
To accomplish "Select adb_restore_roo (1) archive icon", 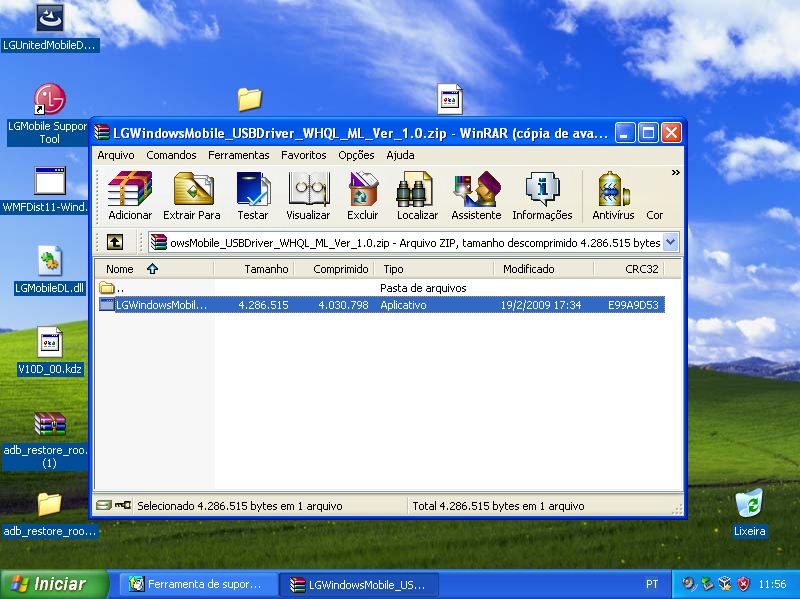I will point(49,441).
